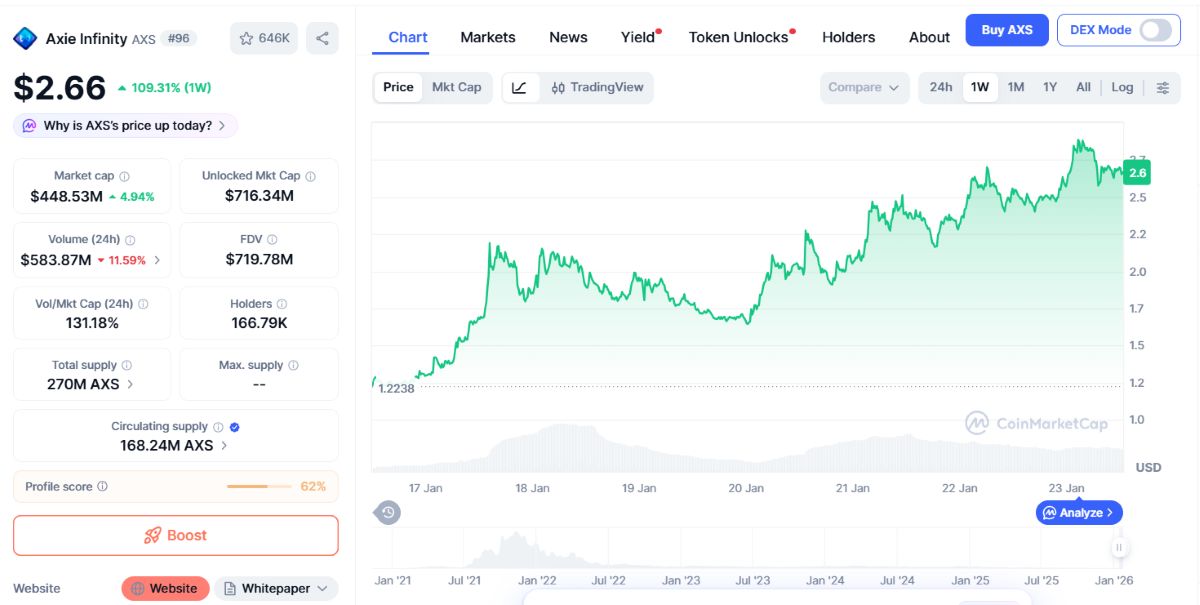Viewport: 1200px width, 605px height.
Task: Click Vol/Mkt Cap (24h) info icon
Action: [x=143, y=304]
